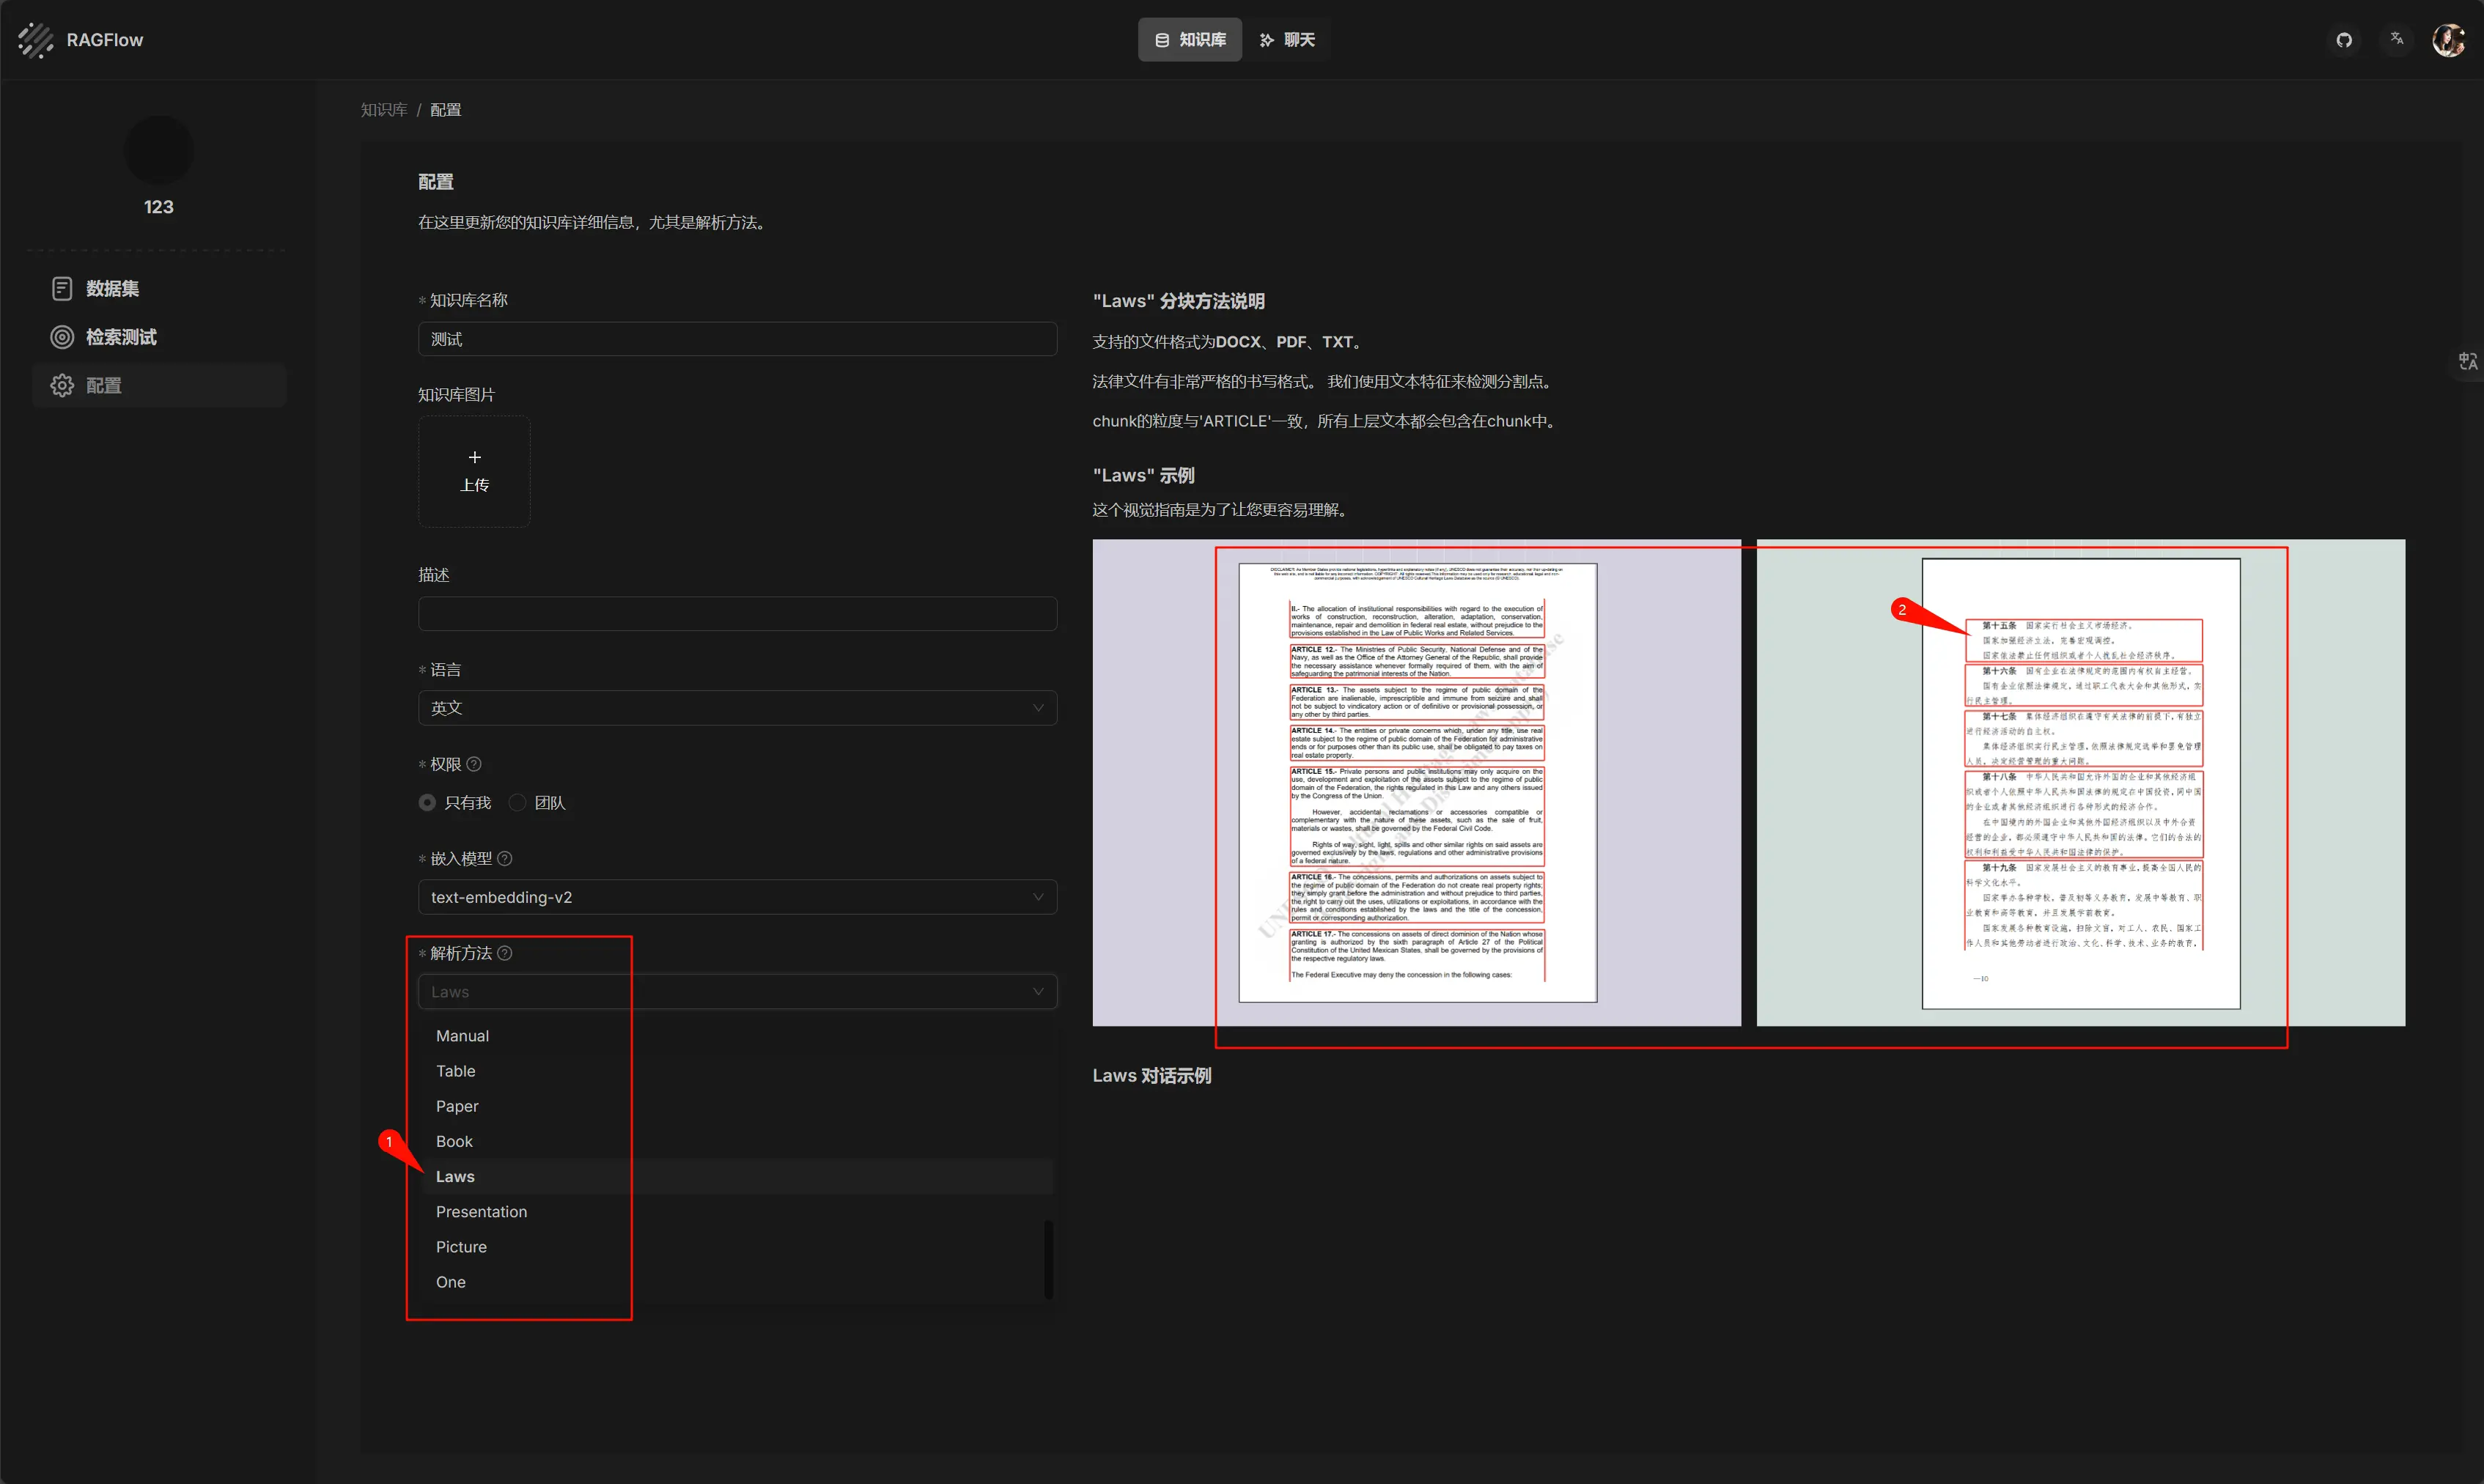The height and width of the screenshot is (1484, 2484).
Task: Open the text-embedding-v2 model dropdown
Action: pos(737,897)
